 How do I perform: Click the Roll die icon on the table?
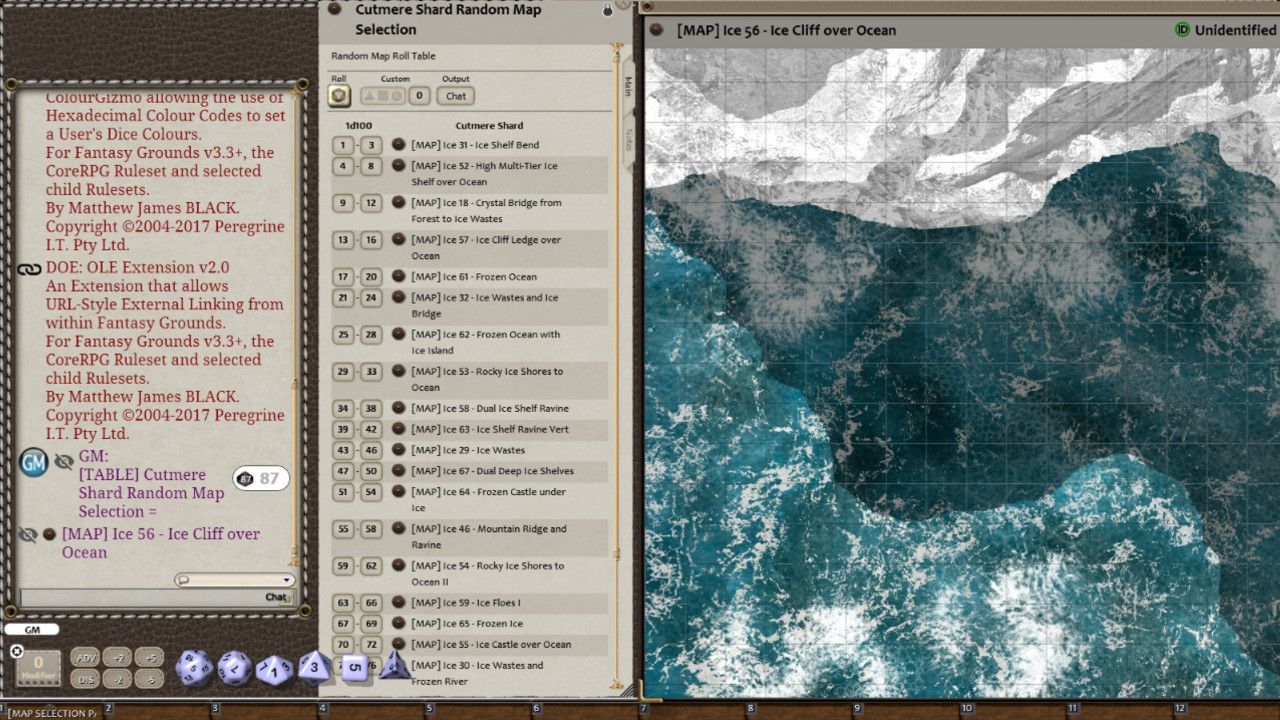[x=338, y=95]
